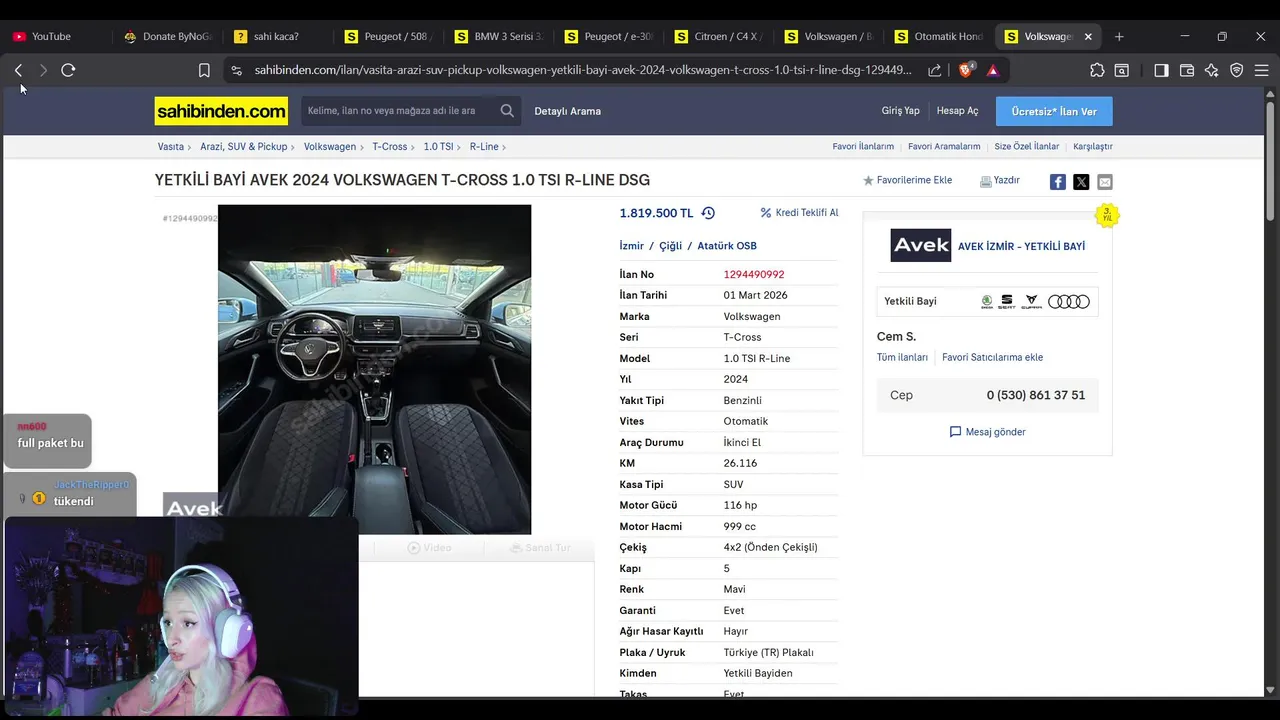Open the Brave Wallet icon
The width and height of the screenshot is (1280, 720).
(1187, 70)
